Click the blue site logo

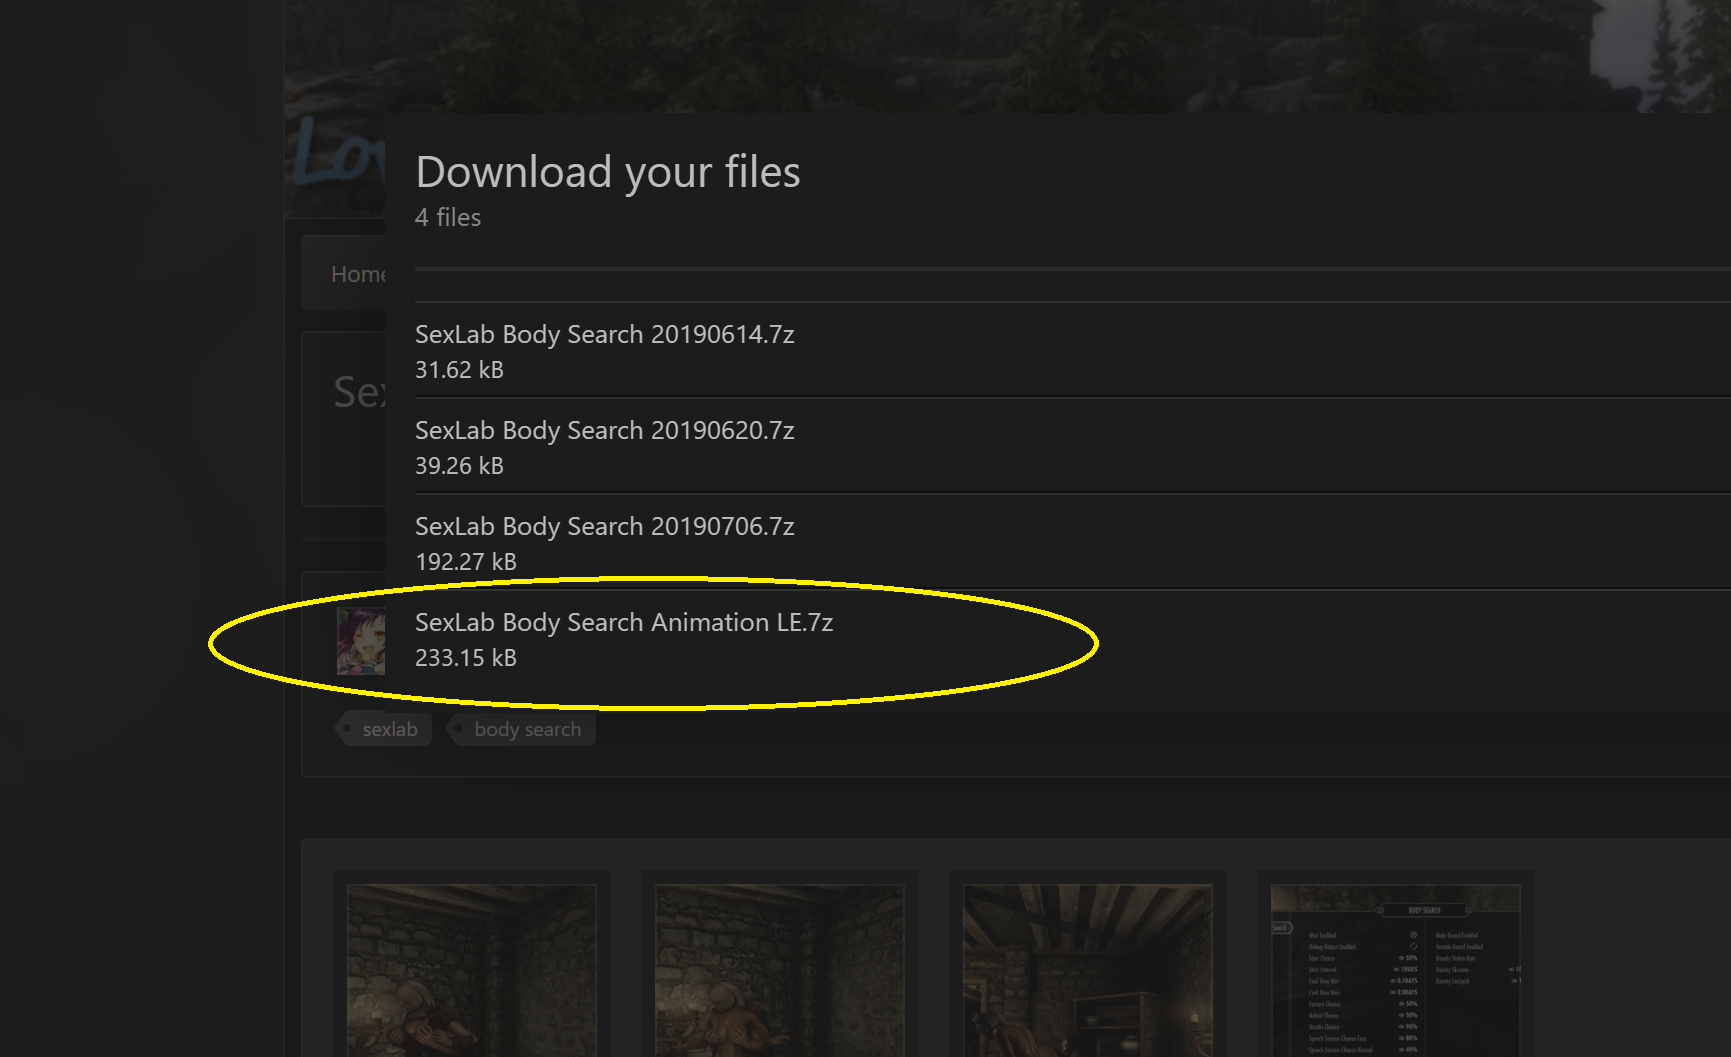click(x=339, y=152)
